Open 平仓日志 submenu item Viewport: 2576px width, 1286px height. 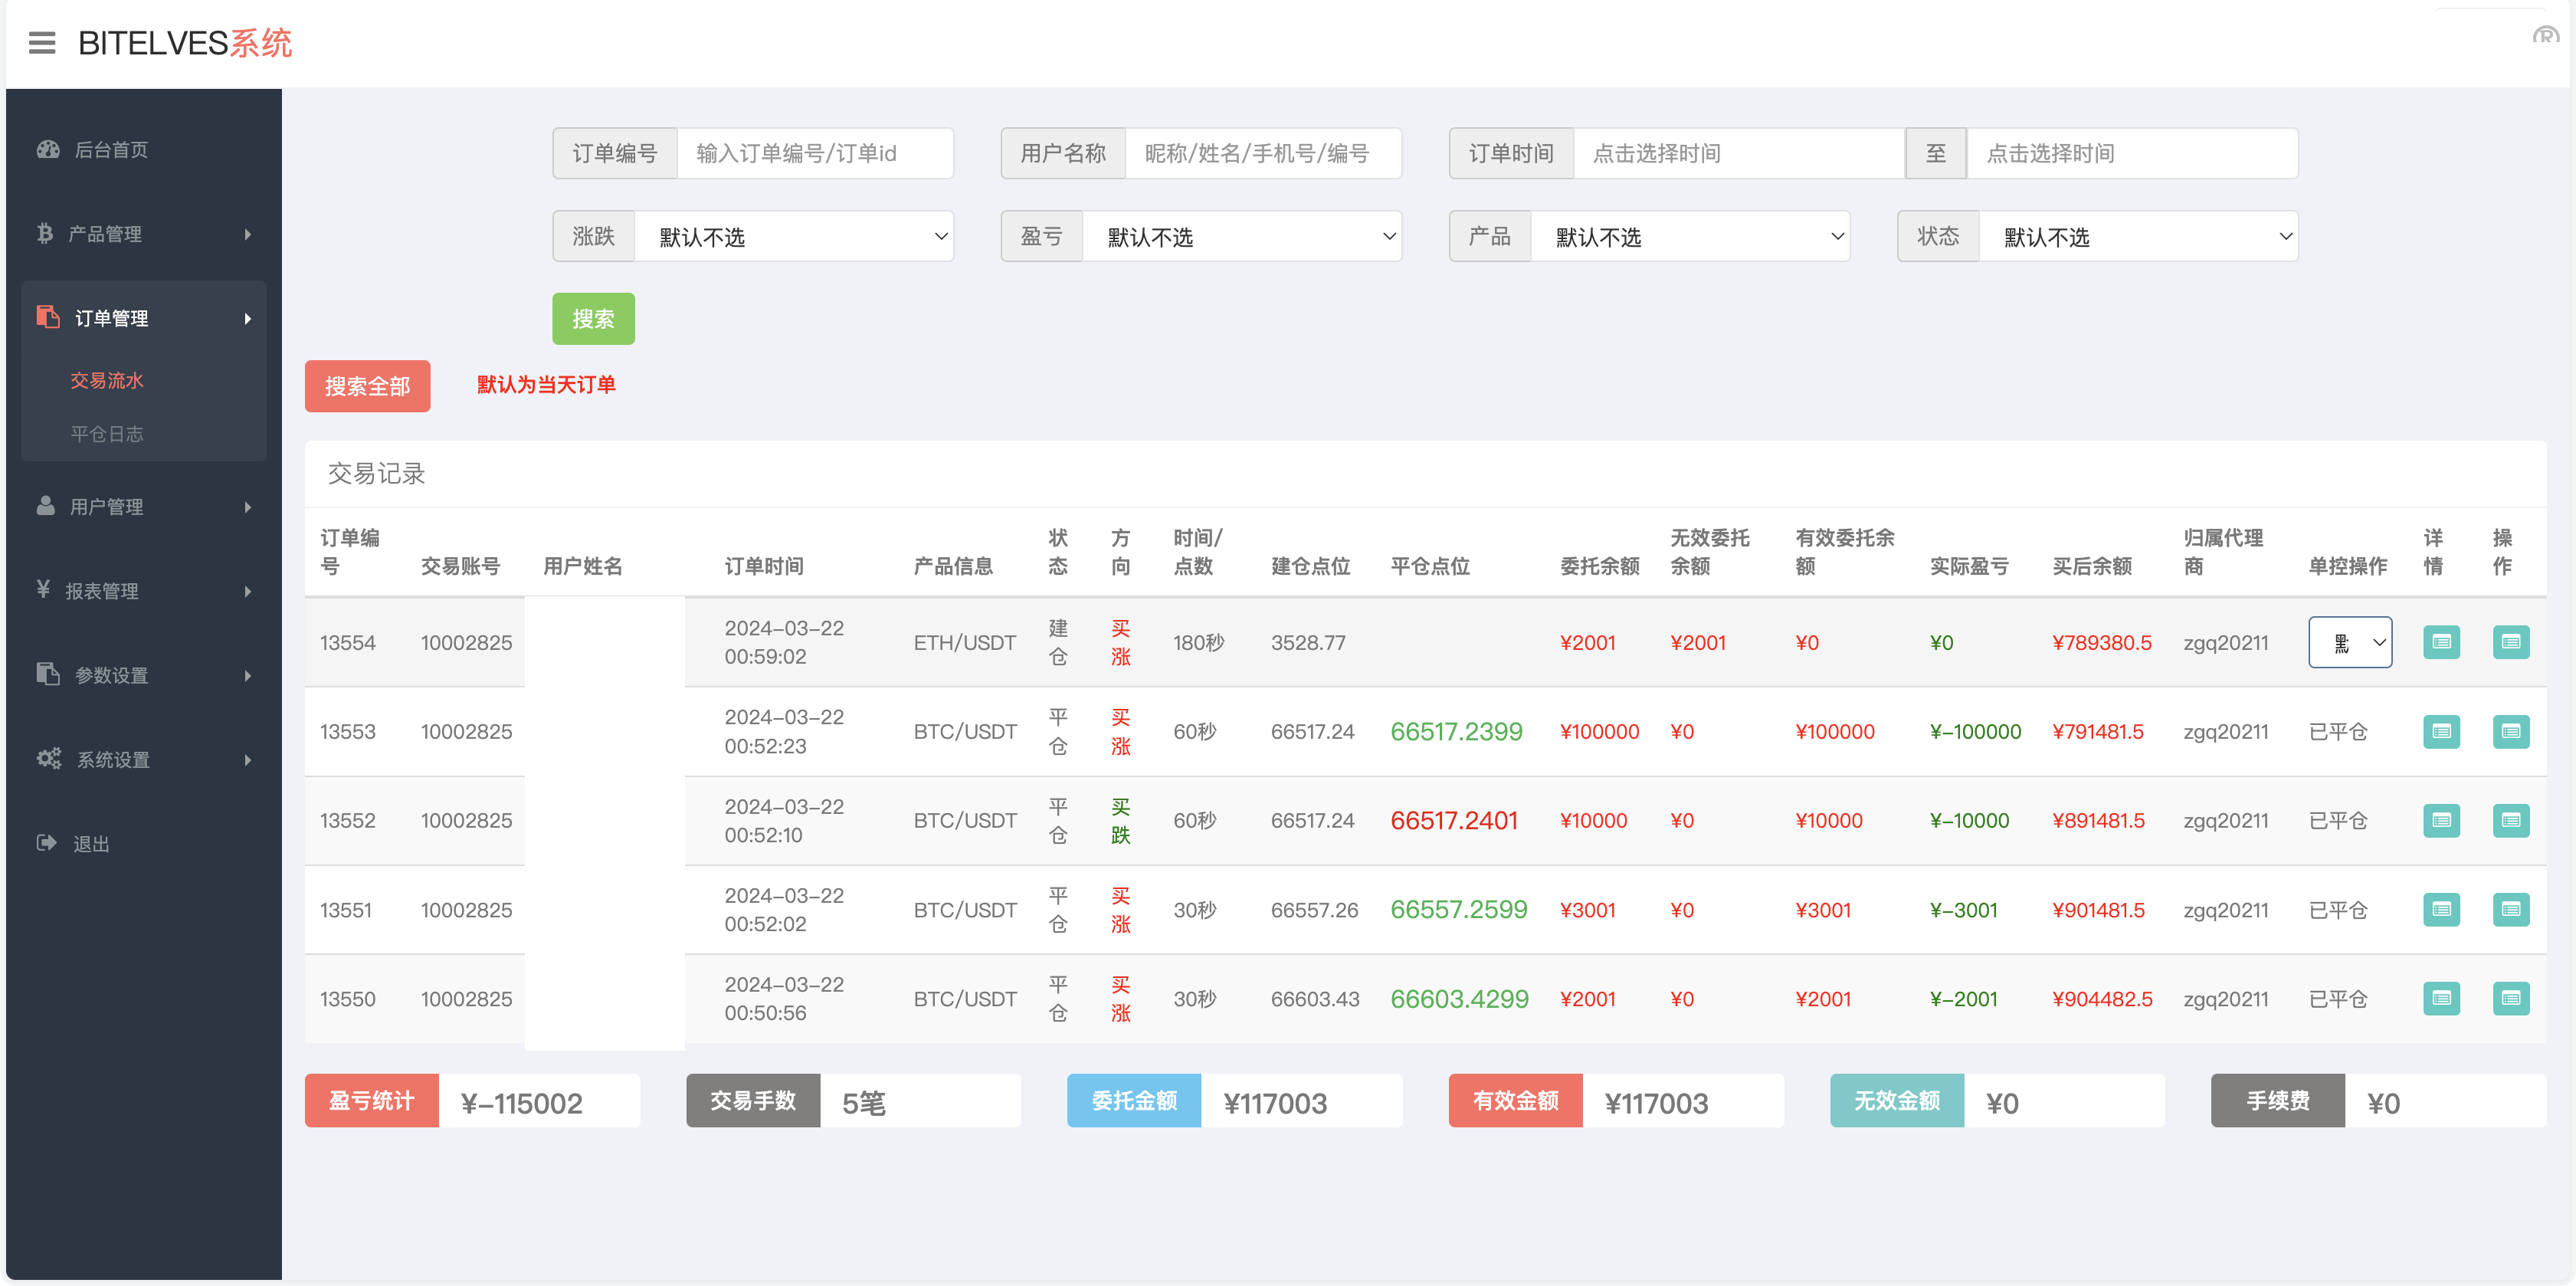107,434
